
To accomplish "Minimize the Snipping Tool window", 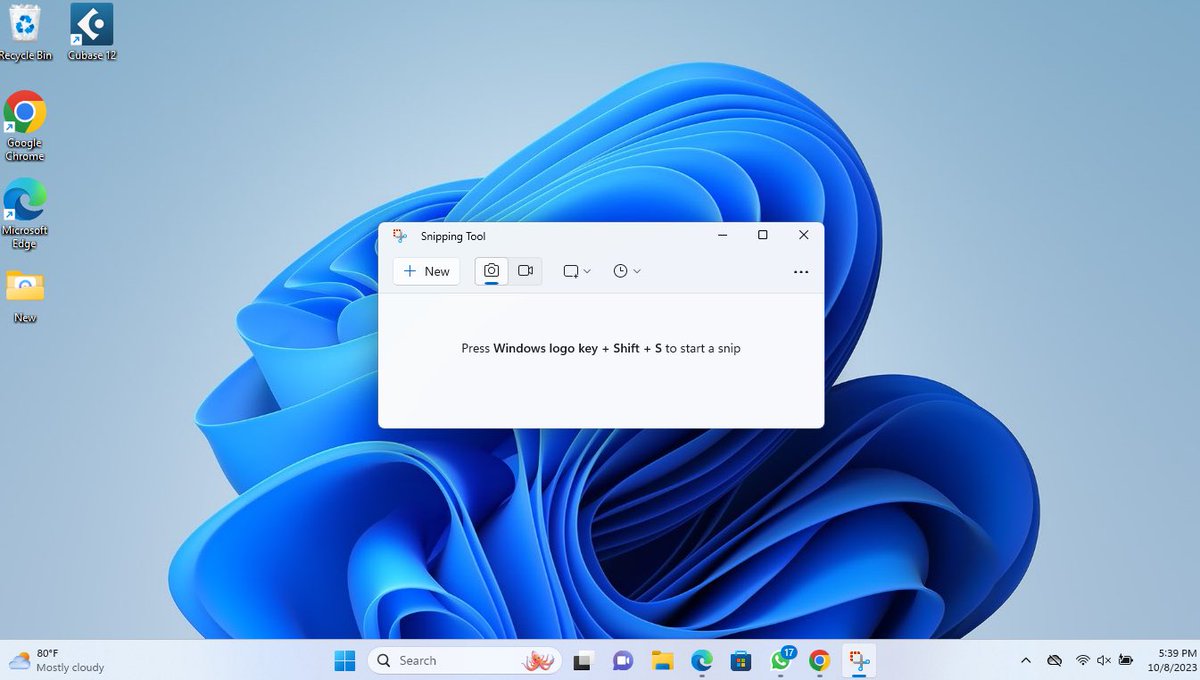I will coord(722,235).
